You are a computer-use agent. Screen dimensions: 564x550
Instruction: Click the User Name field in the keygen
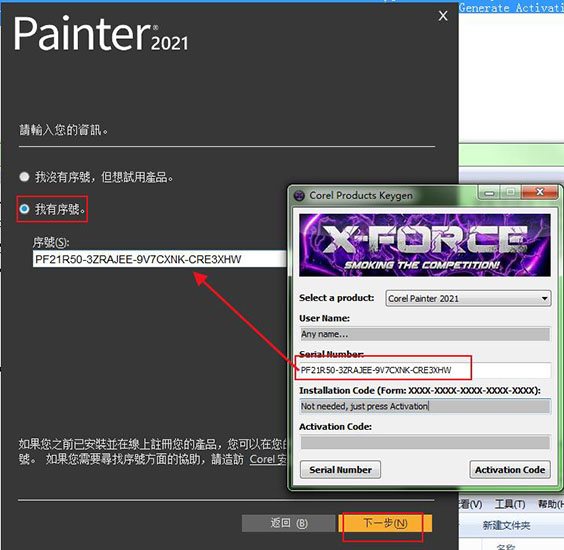(425, 334)
